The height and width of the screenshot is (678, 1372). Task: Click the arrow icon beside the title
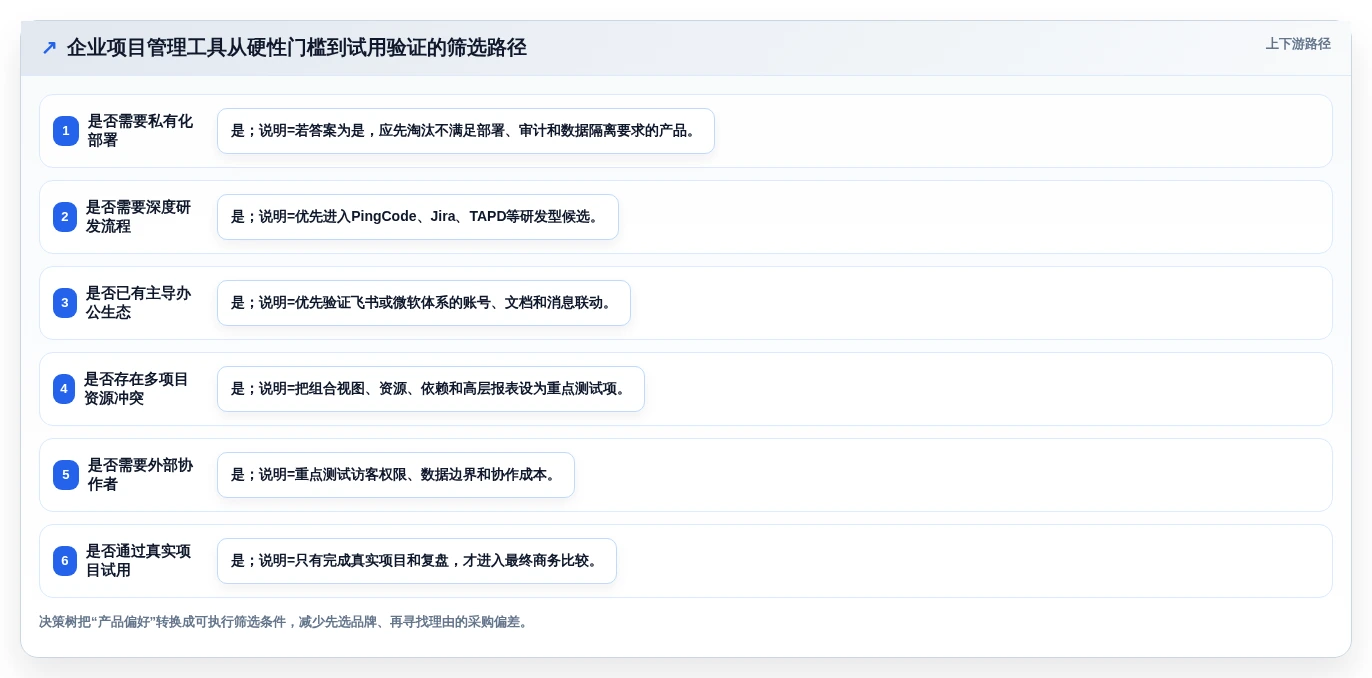point(49,47)
